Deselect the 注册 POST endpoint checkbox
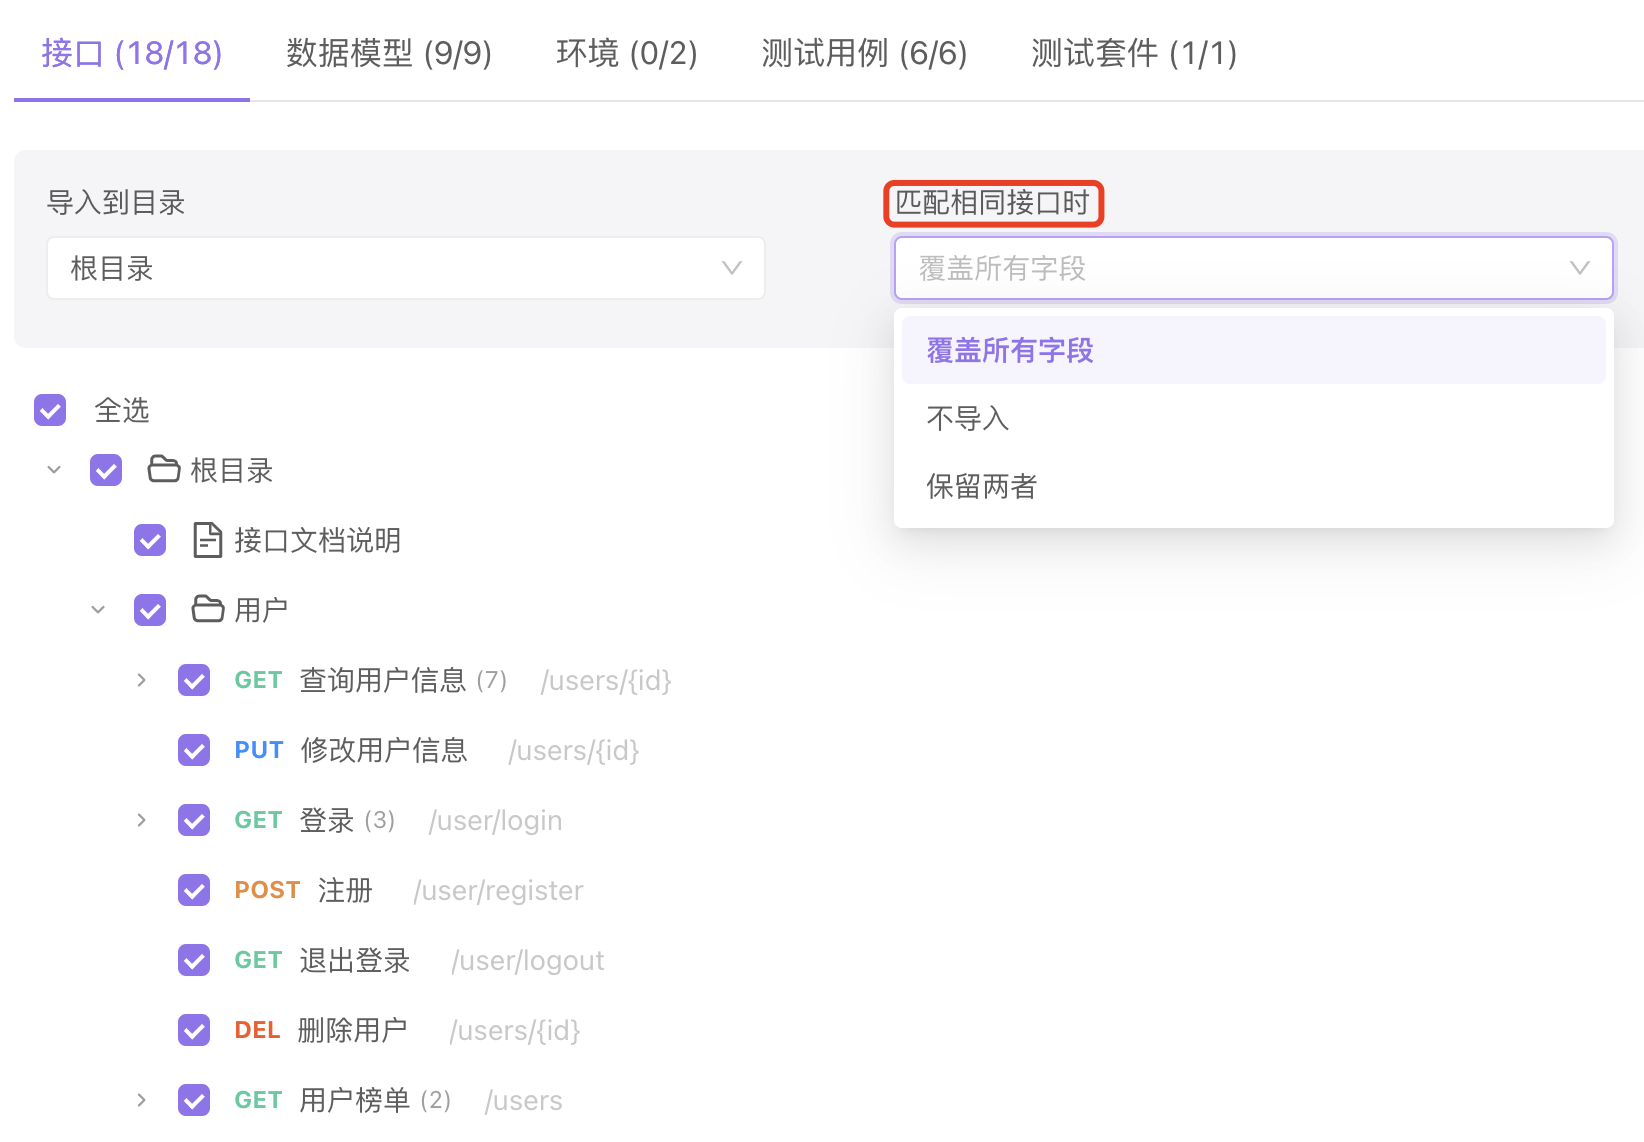This screenshot has height=1142, width=1644. (194, 890)
